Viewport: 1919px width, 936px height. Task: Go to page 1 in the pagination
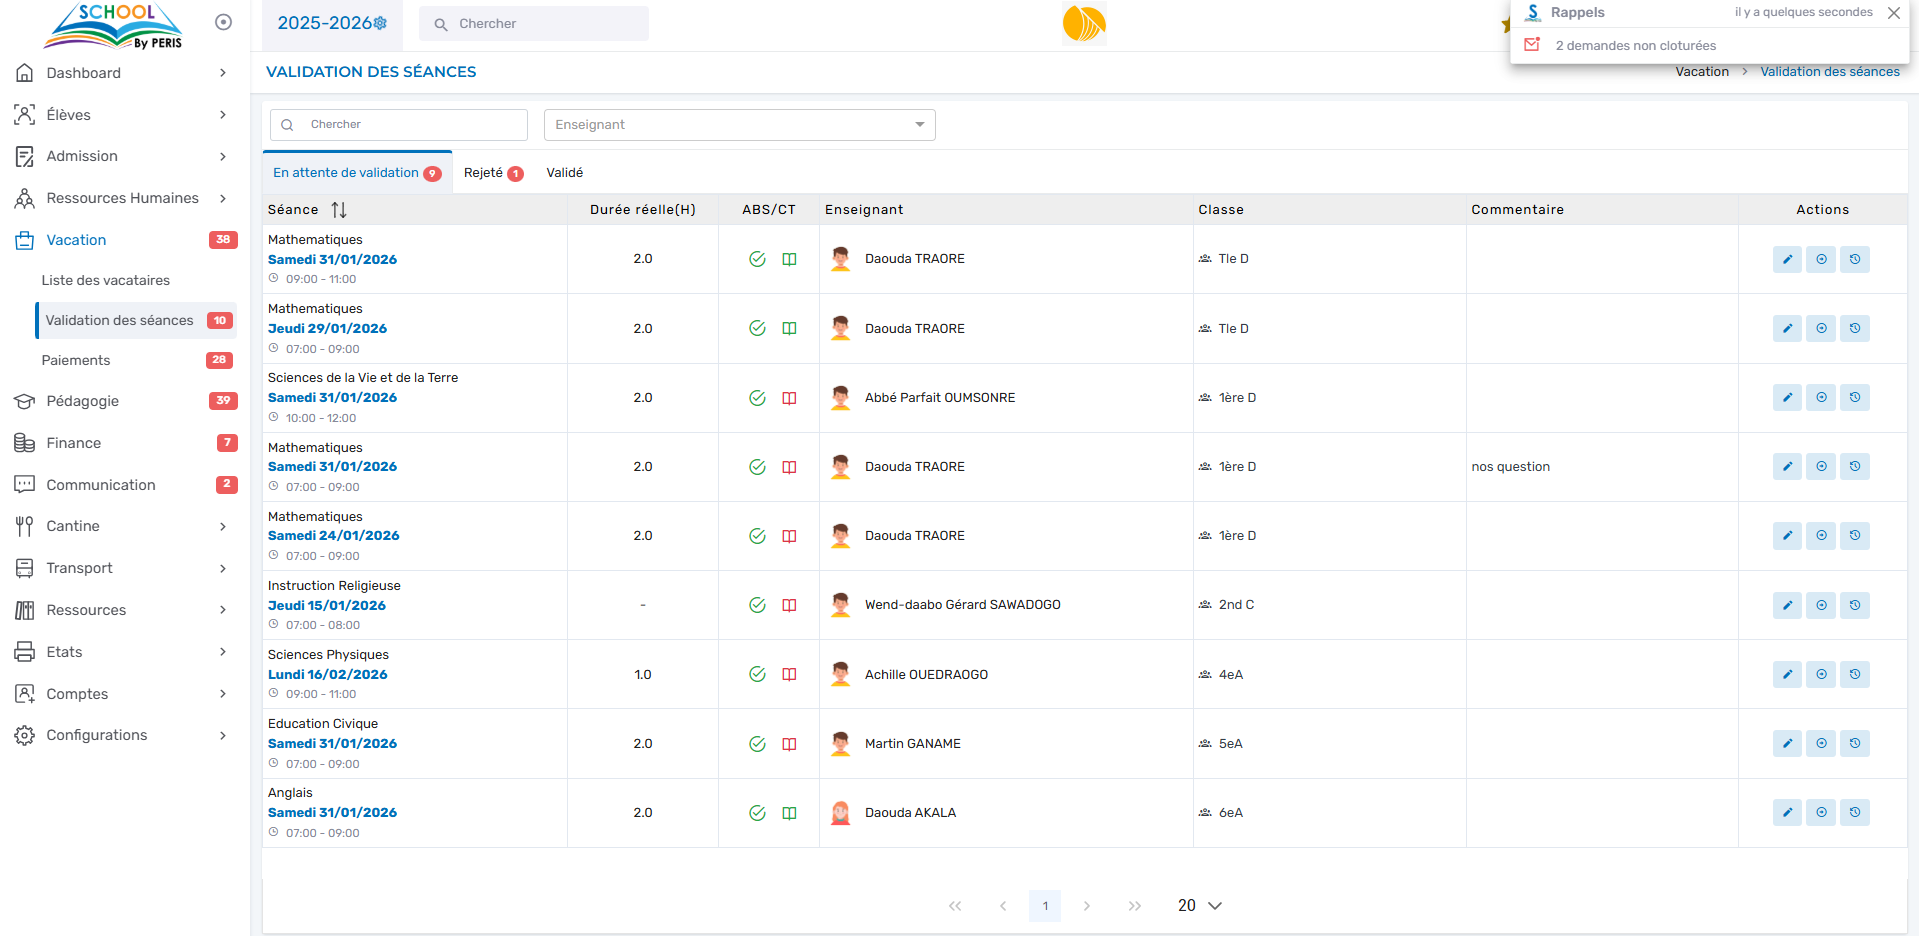(1044, 906)
